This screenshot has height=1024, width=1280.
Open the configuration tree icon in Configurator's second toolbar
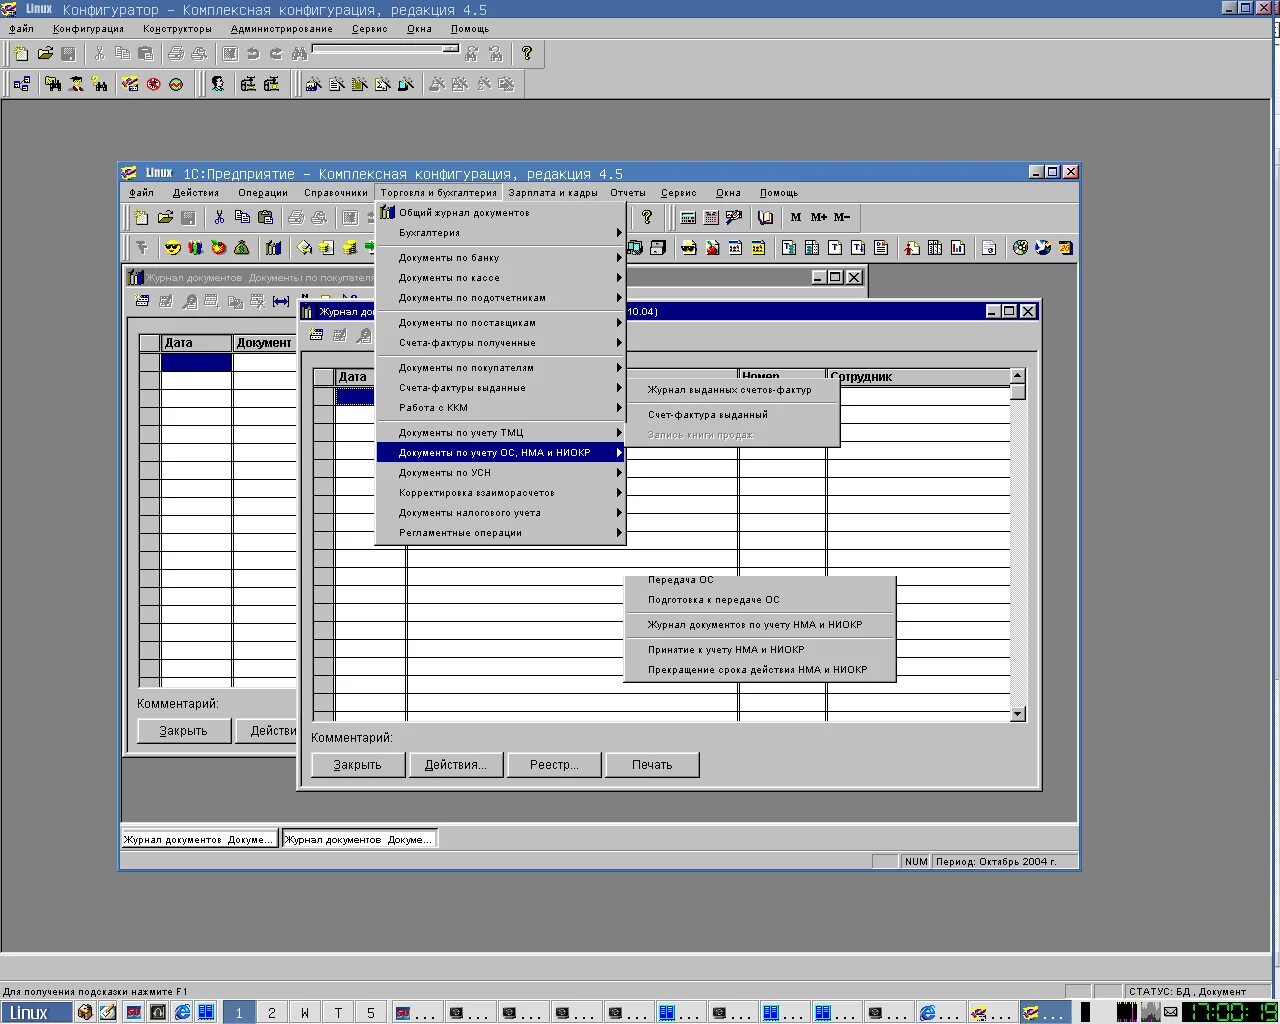tap(22, 84)
